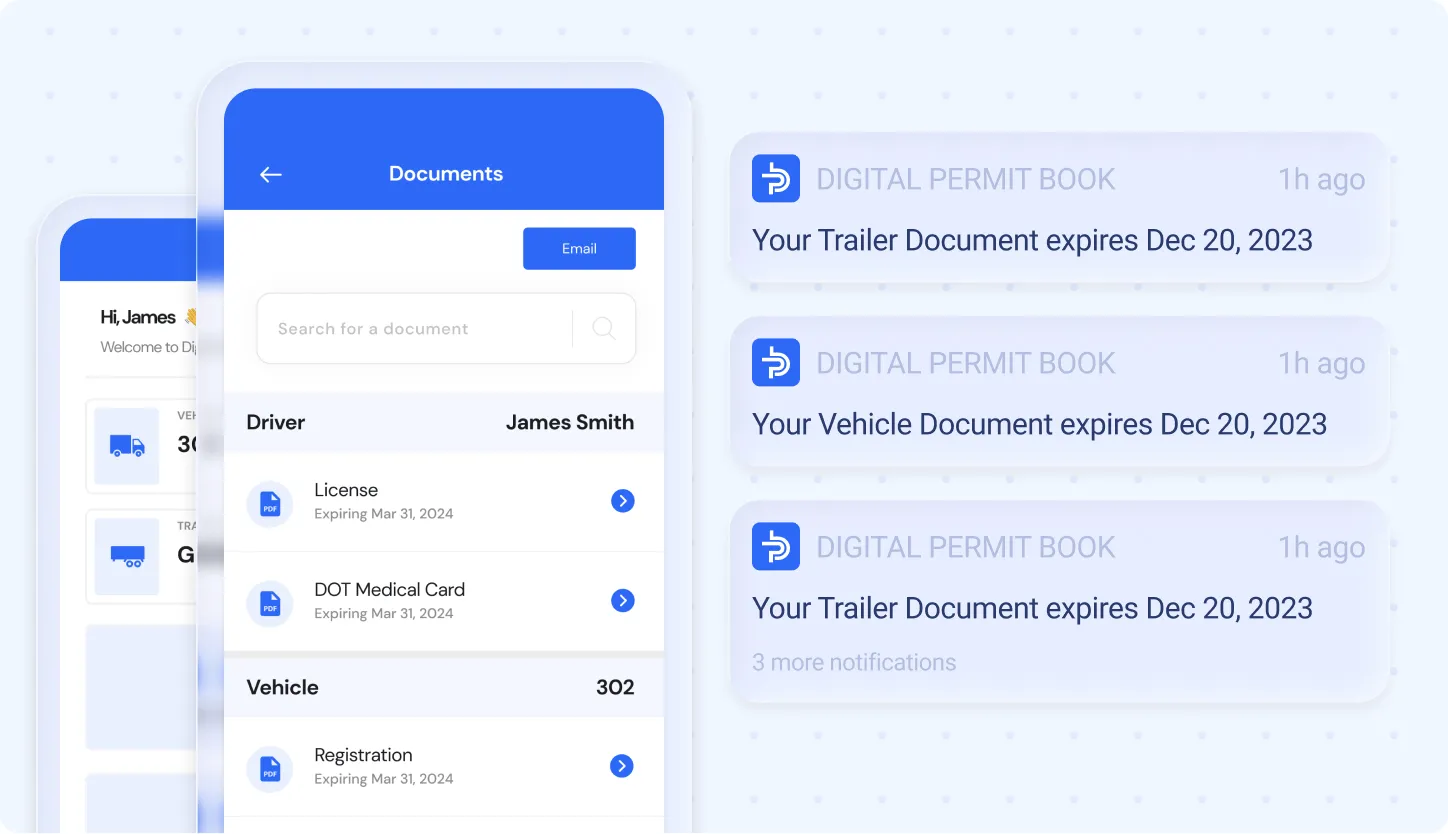
Task: Select the Trailer Document expiry notification
Action: pos(1032,240)
